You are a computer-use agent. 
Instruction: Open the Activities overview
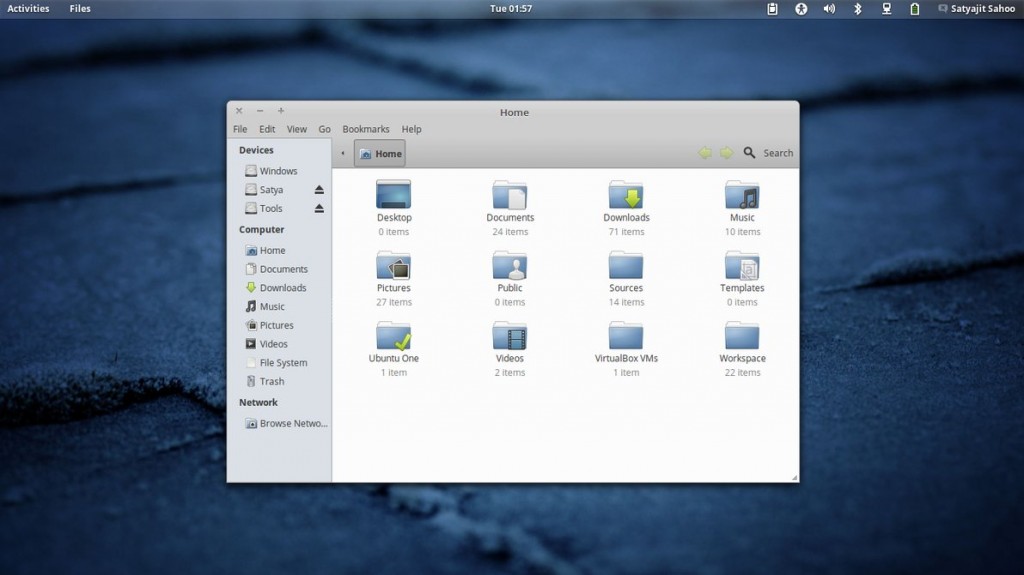[28, 8]
